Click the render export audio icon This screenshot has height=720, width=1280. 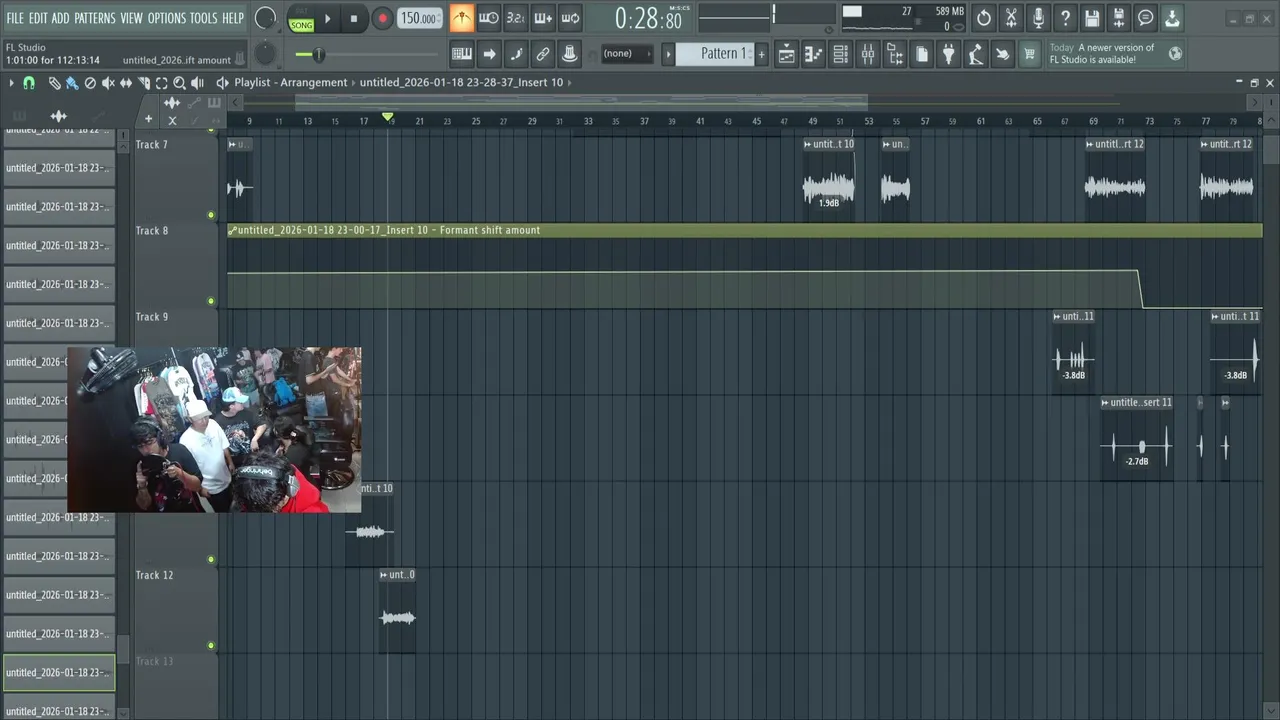tap(1119, 18)
